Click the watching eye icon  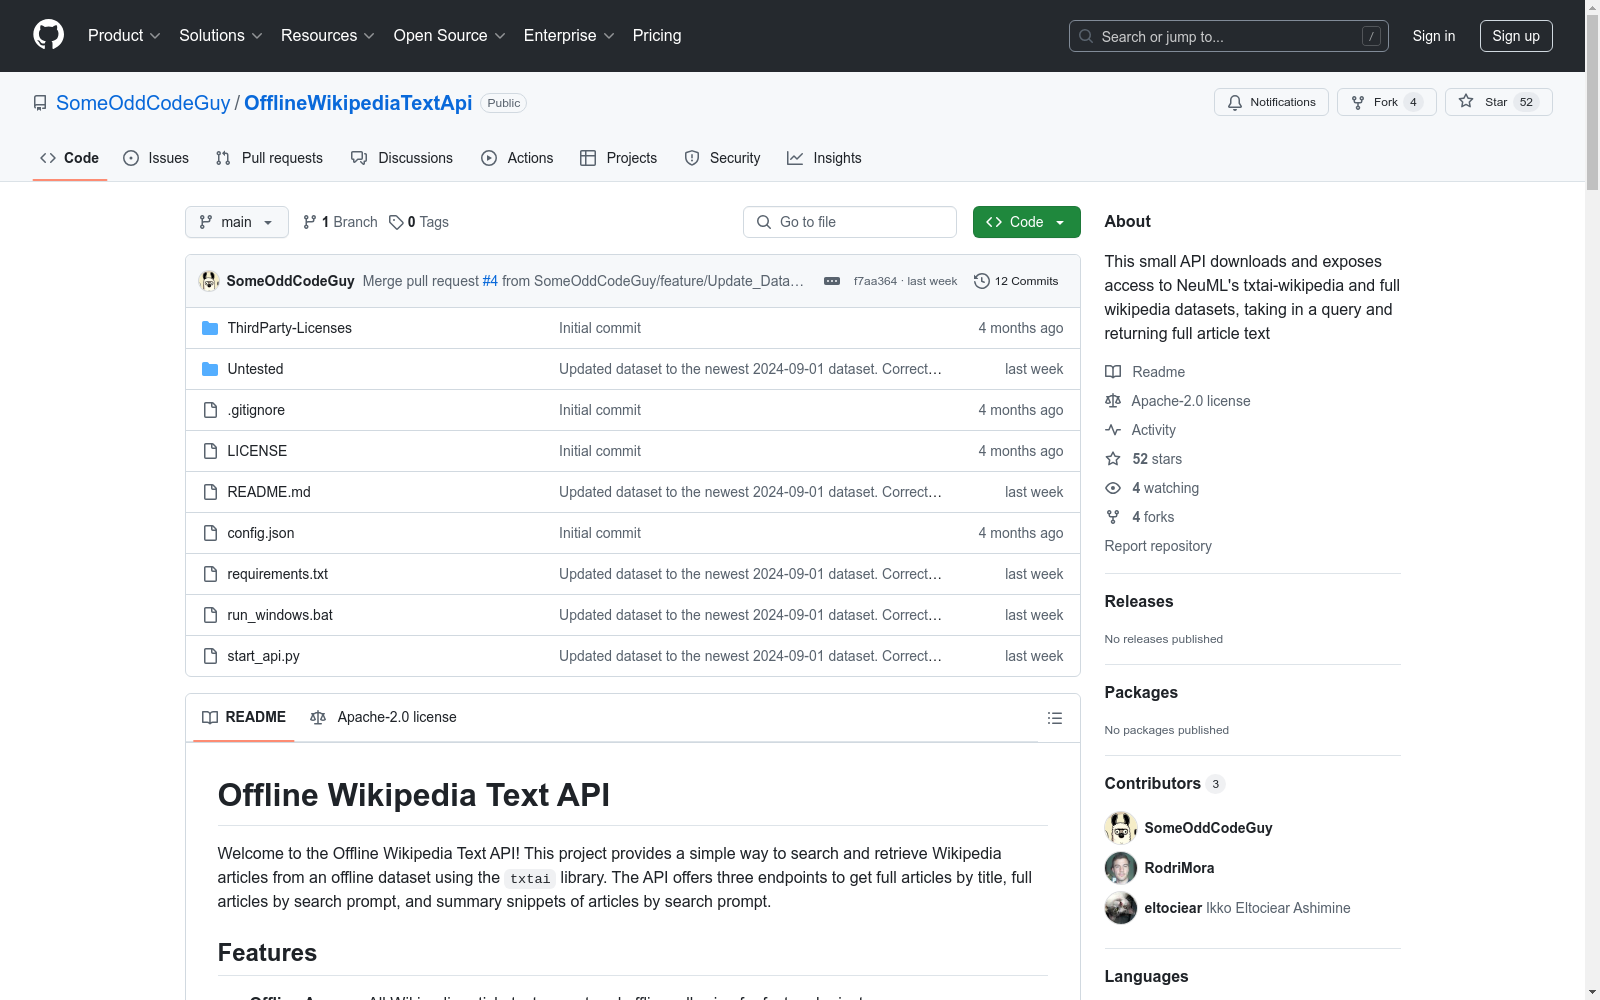click(1113, 488)
